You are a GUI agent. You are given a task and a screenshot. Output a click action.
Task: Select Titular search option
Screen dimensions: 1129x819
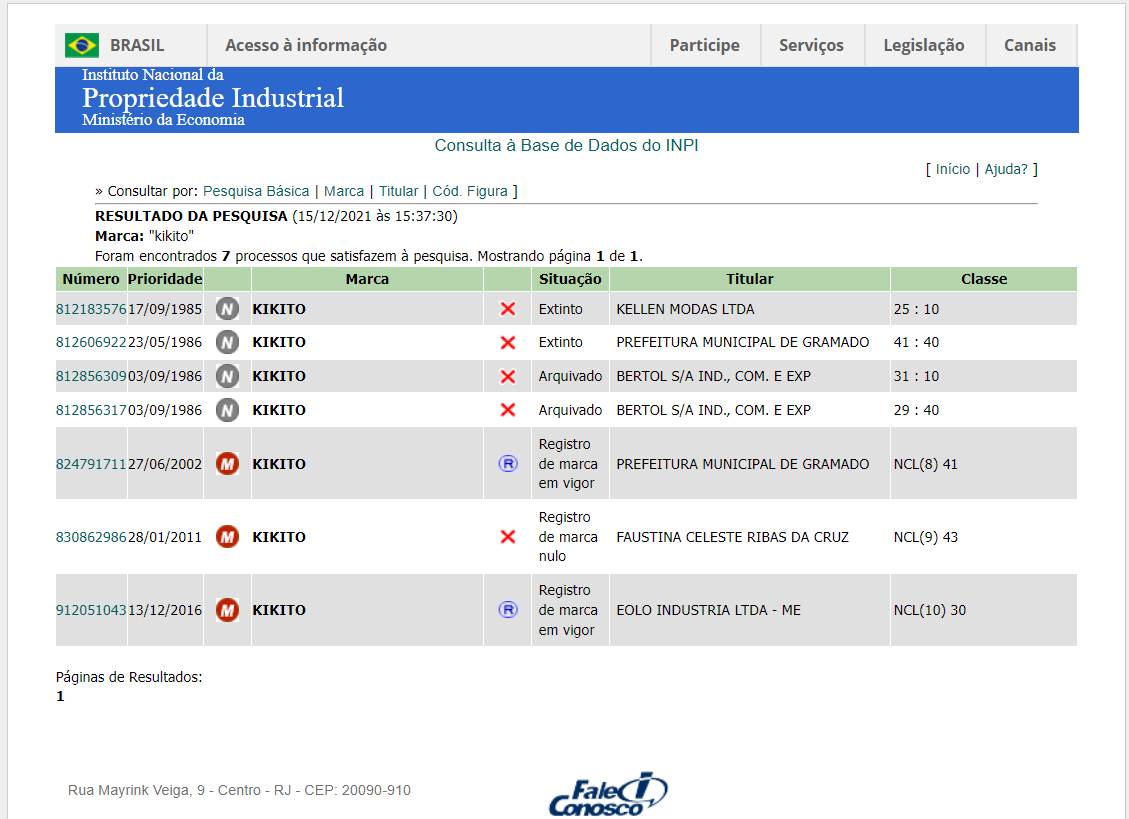click(x=398, y=191)
